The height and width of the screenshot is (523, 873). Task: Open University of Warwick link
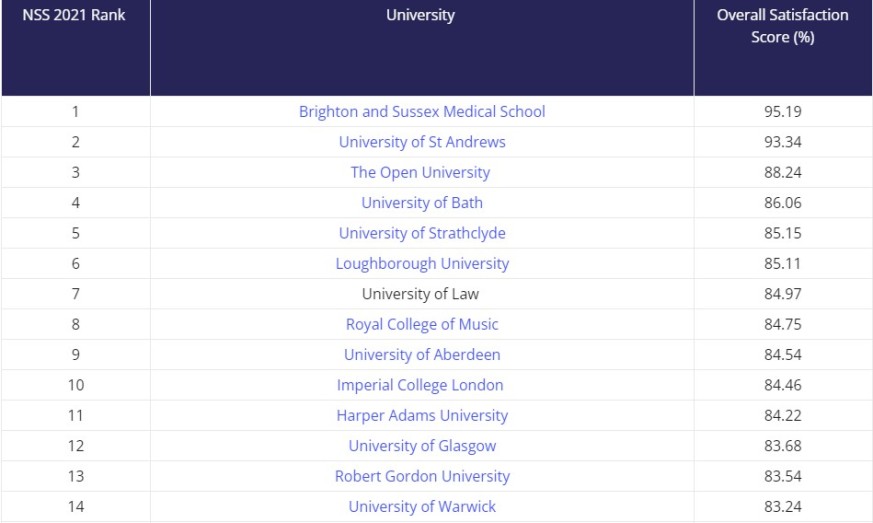pos(422,507)
